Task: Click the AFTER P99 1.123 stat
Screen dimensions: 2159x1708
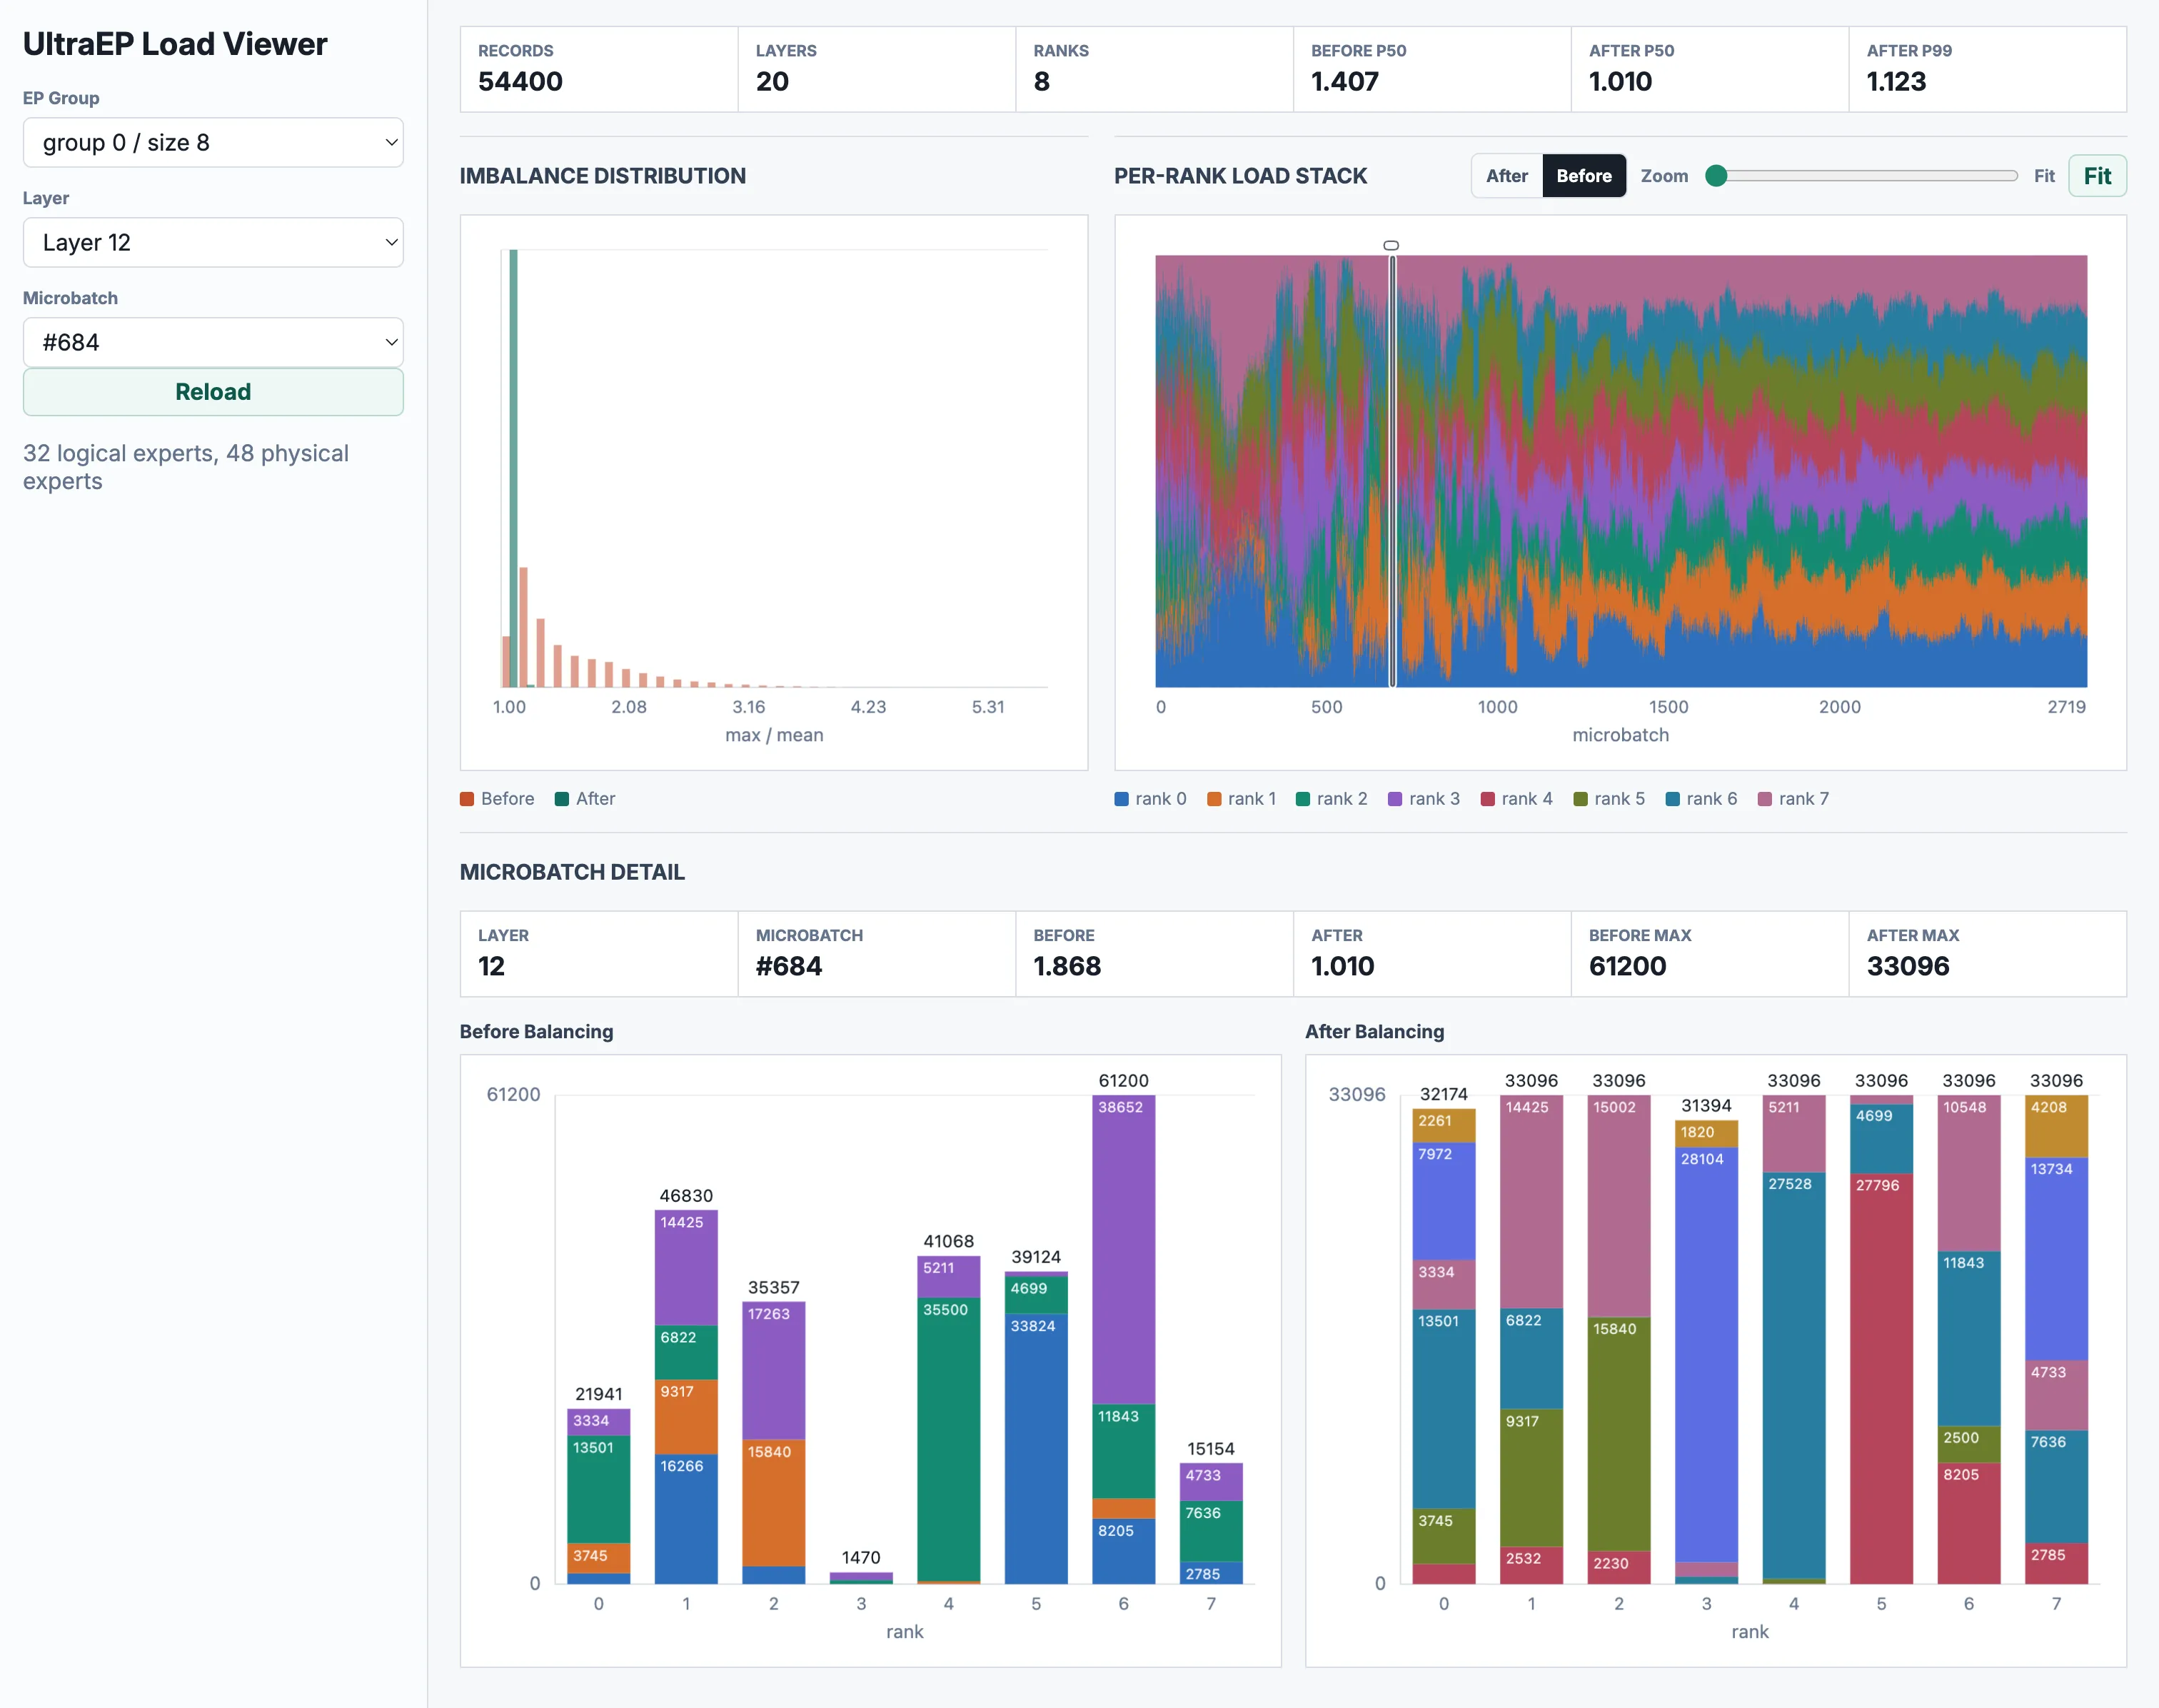Action: click(x=1987, y=69)
